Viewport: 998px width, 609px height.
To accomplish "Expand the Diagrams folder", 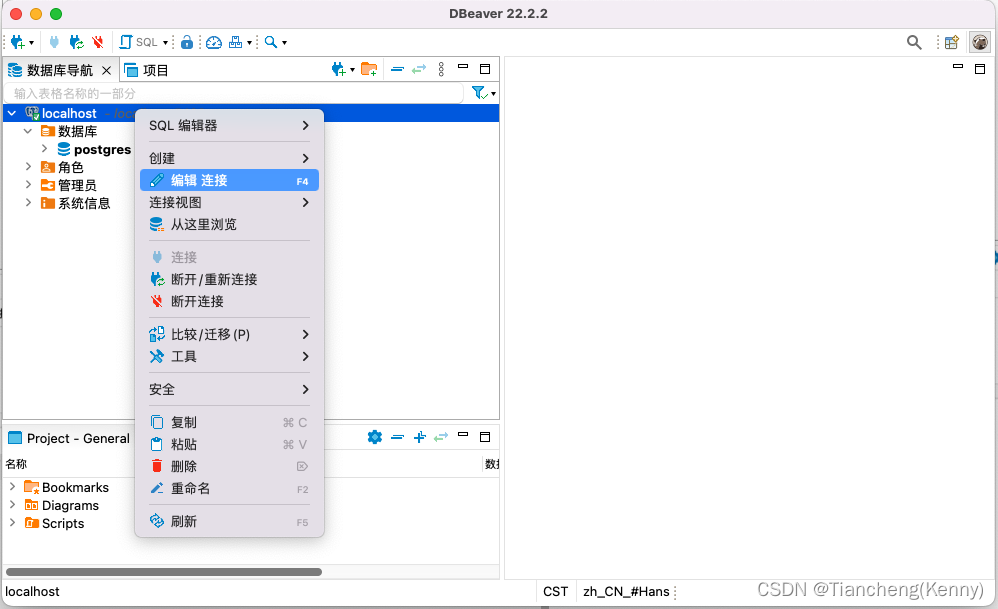I will (x=12, y=505).
